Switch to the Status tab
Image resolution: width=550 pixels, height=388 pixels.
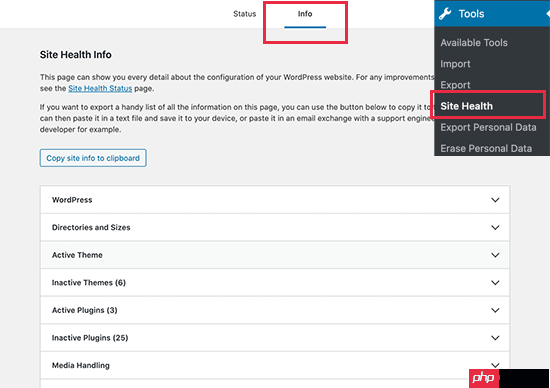click(244, 14)
